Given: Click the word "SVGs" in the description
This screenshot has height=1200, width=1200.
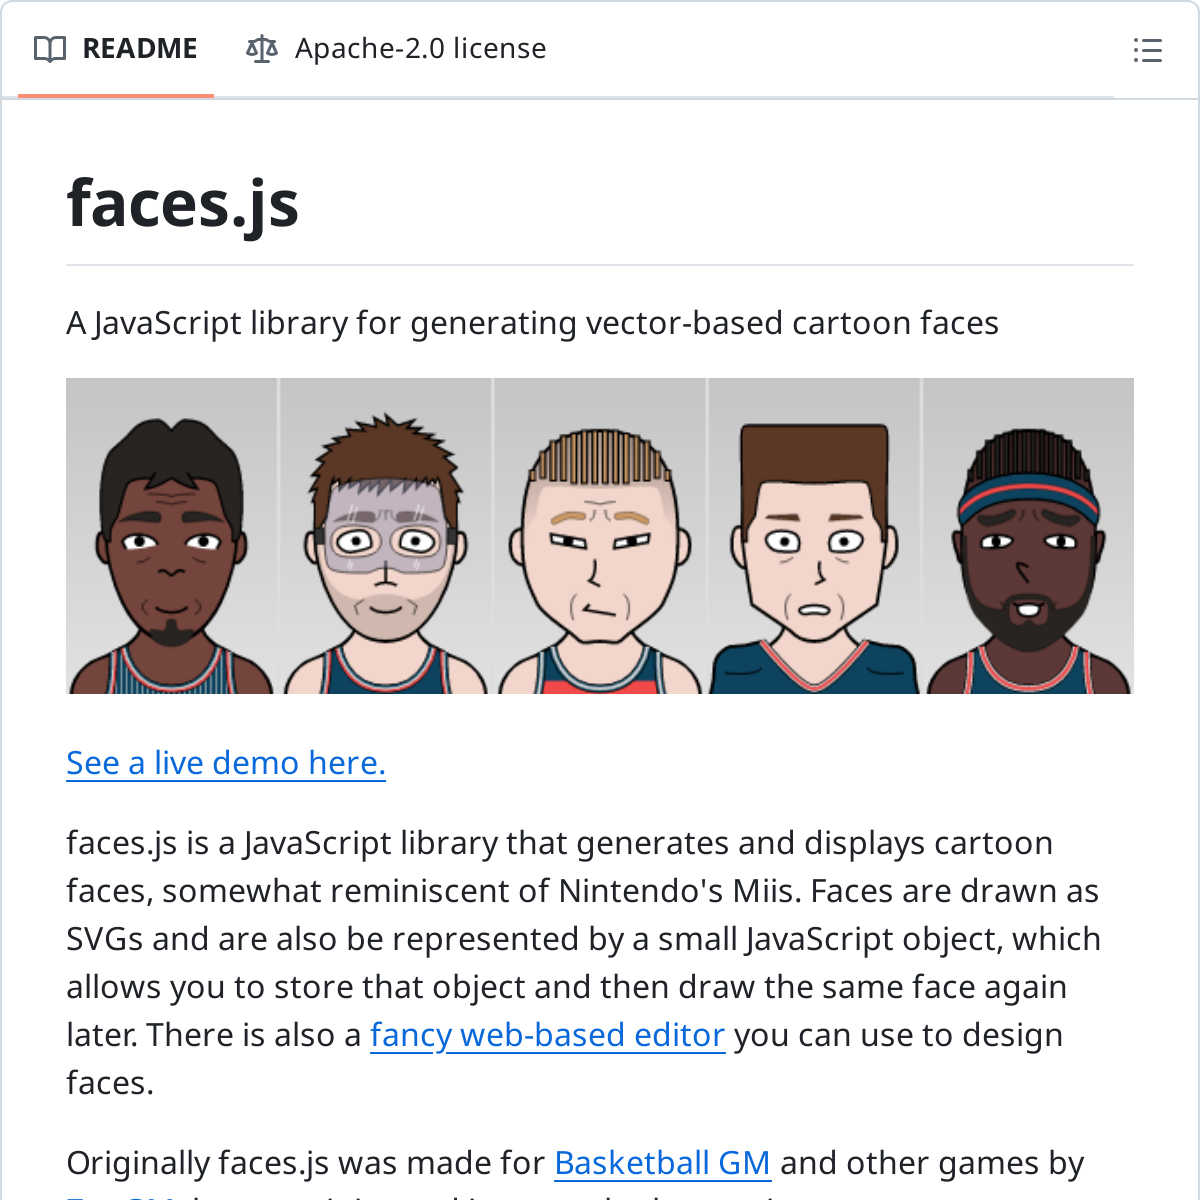Looking at the screenshot, I should pyautogui.click(x=105, y=939).
